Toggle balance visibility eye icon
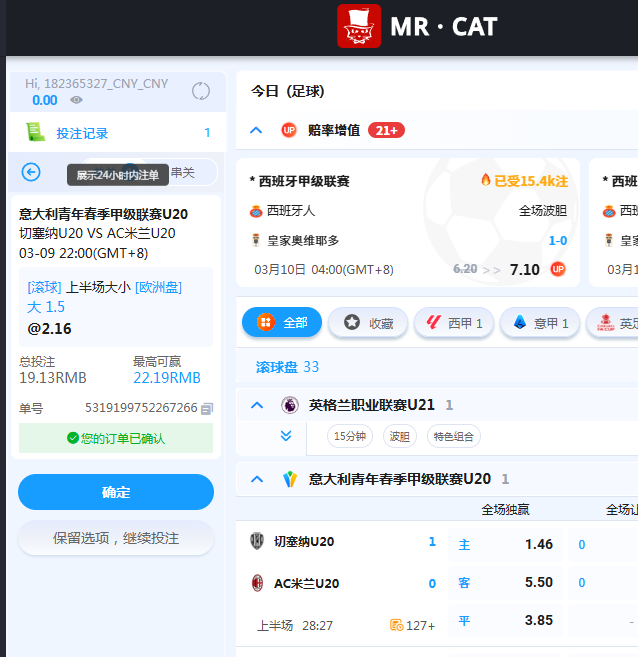The height and width of the screenshot is (657, 638). [76, 100]
